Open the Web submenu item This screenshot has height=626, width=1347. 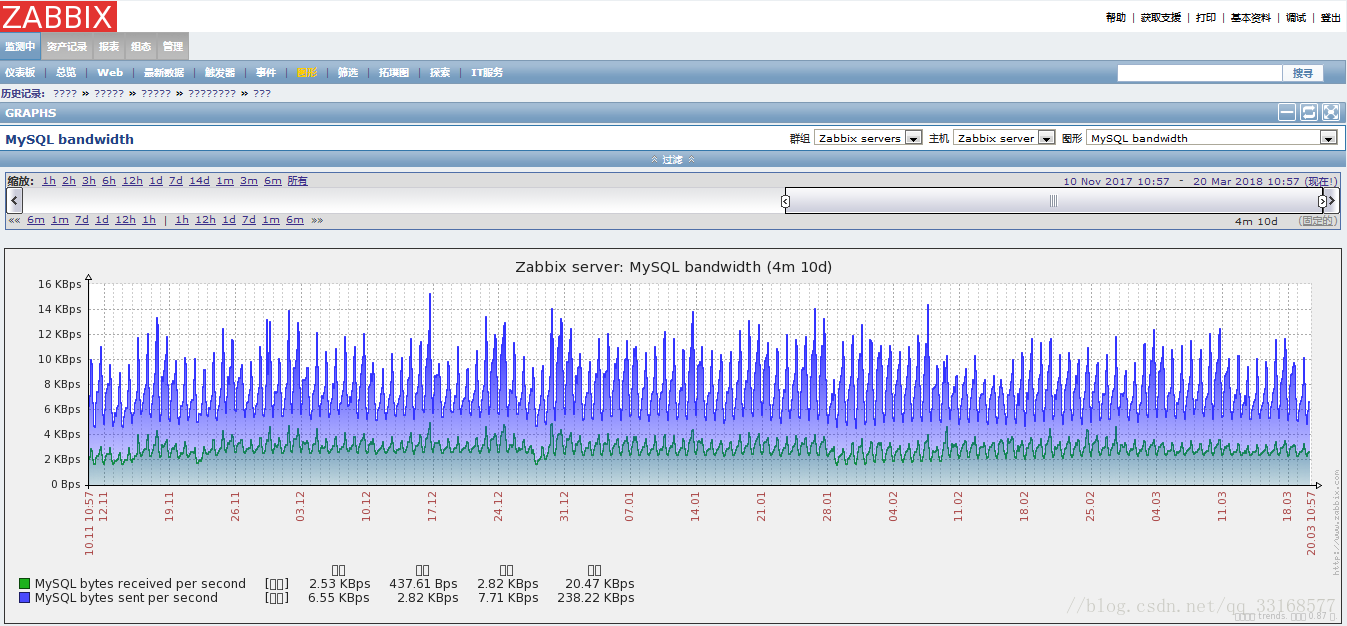[110, 73]
